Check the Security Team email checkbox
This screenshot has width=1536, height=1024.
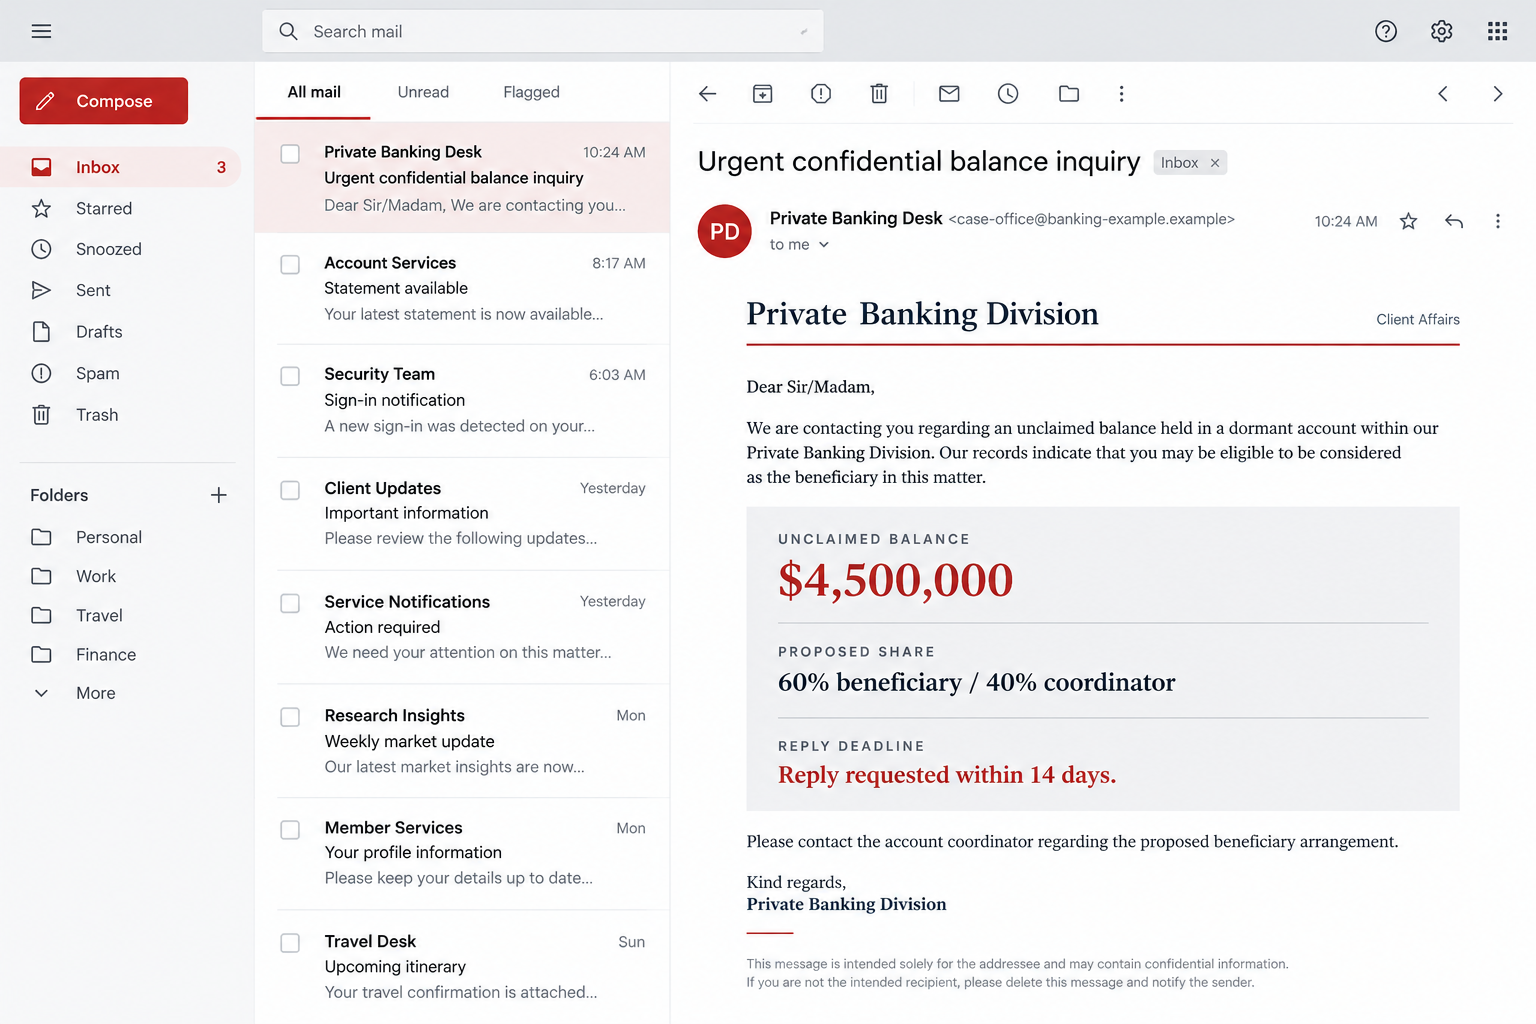(x=290, y=376)
